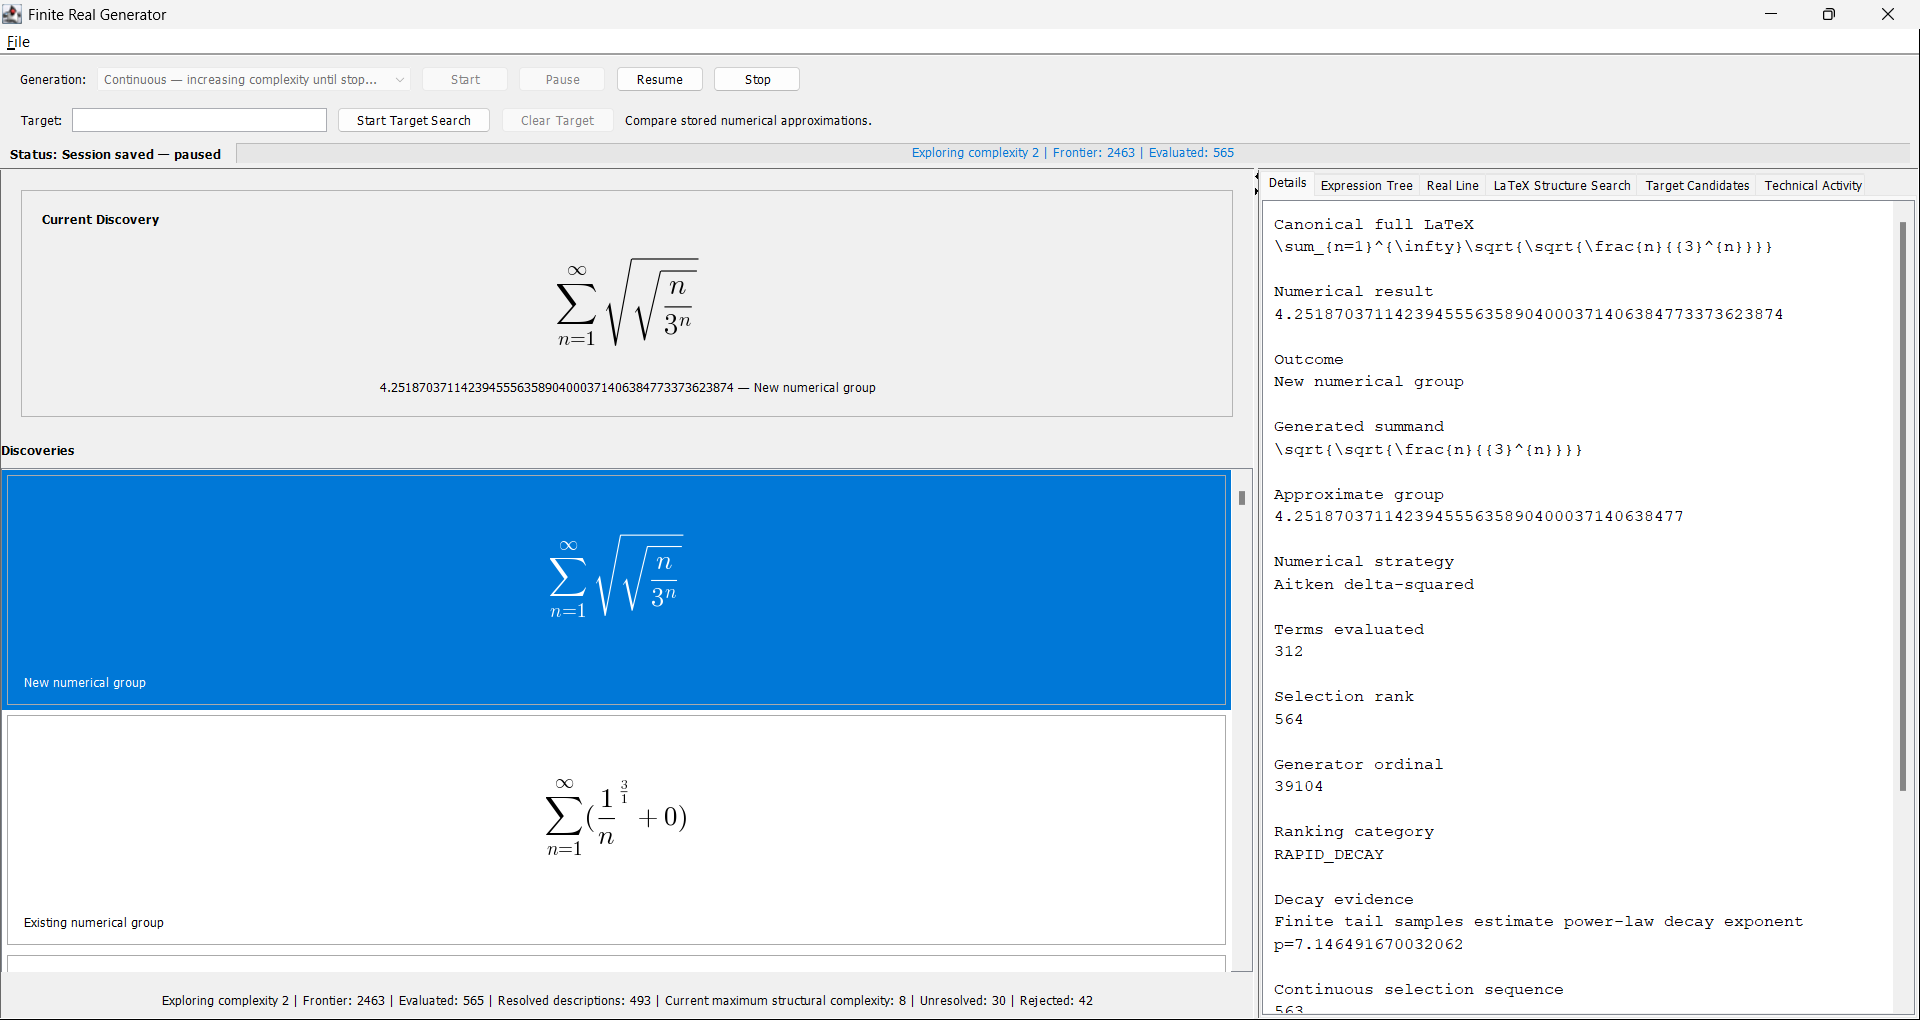
Task: Click the Finite Real Generator app icon
Action: coord(12,14)
